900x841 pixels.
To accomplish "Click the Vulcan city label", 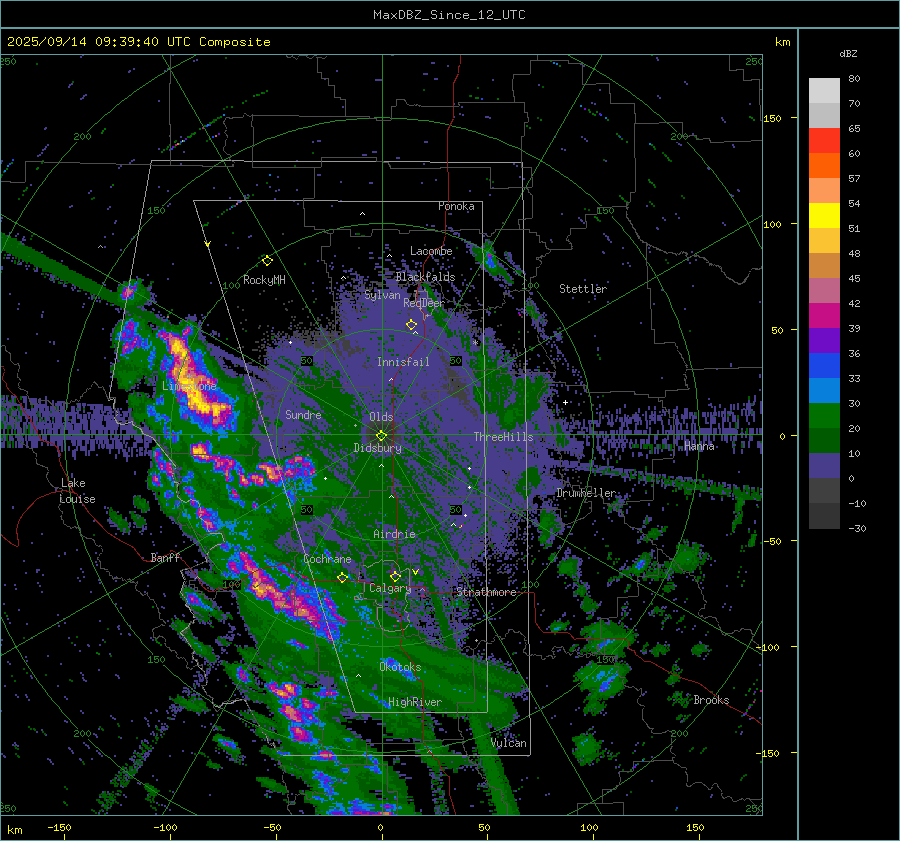I will [509, 743].
